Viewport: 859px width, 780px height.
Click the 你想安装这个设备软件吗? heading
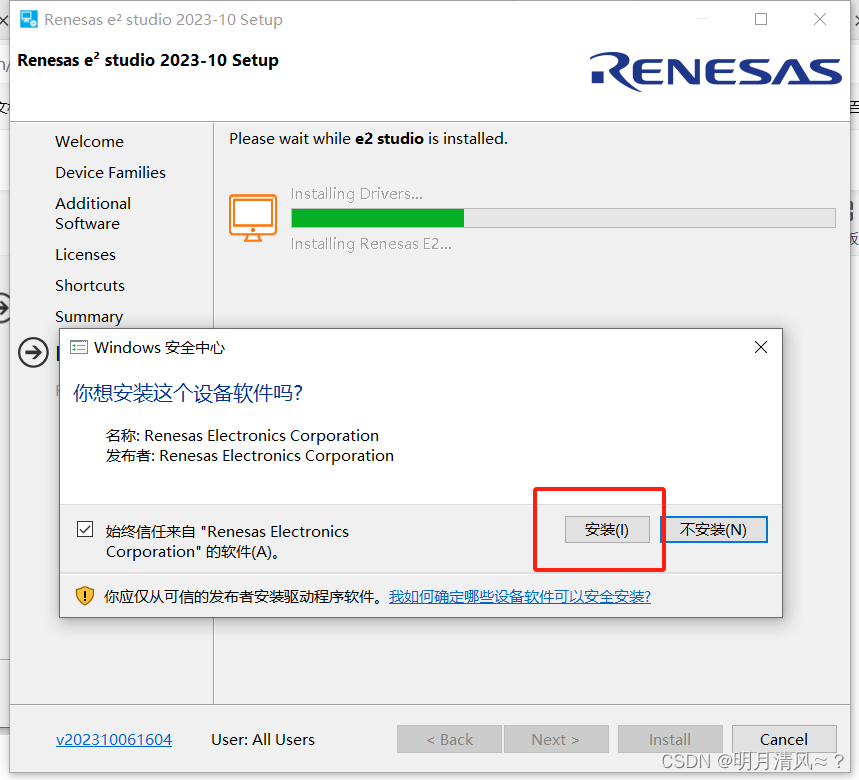click(x=188, y=393)
